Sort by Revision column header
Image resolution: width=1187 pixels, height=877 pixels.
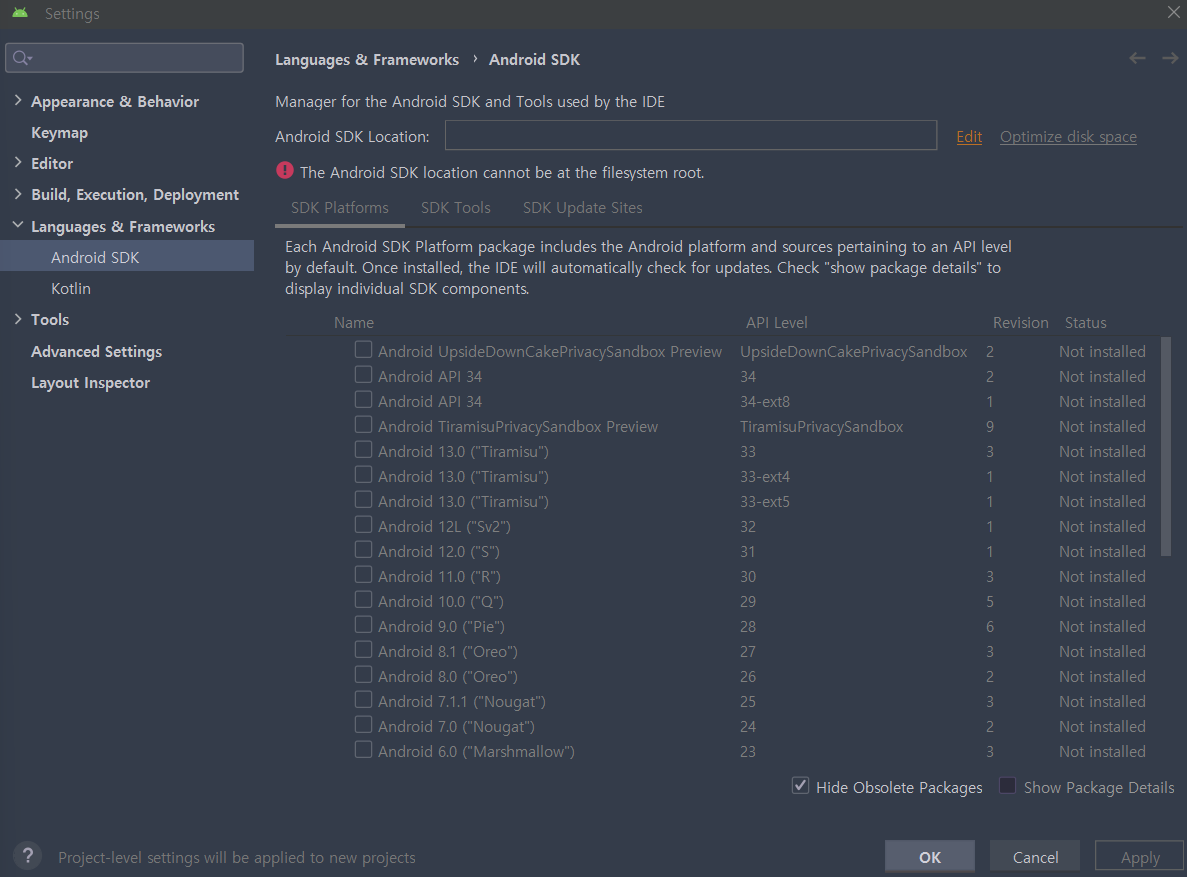click(1020, 323)
